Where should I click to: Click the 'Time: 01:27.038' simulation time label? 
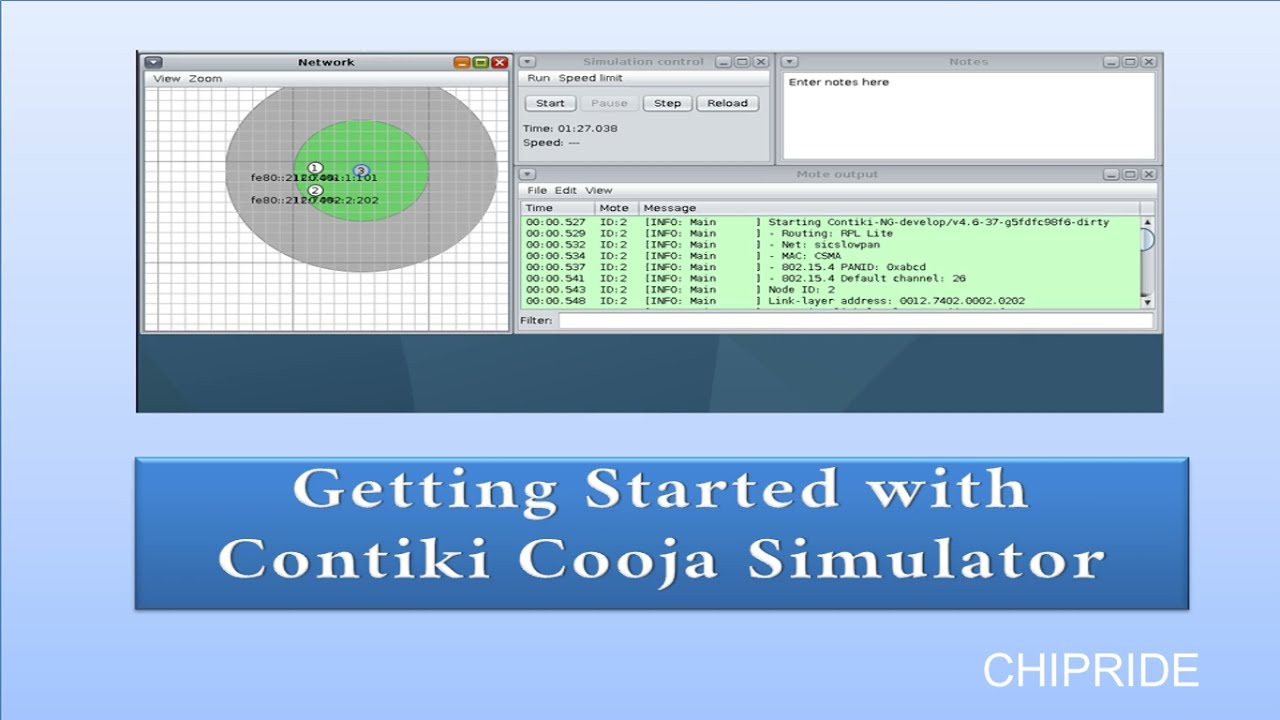(x=570, y=128)
